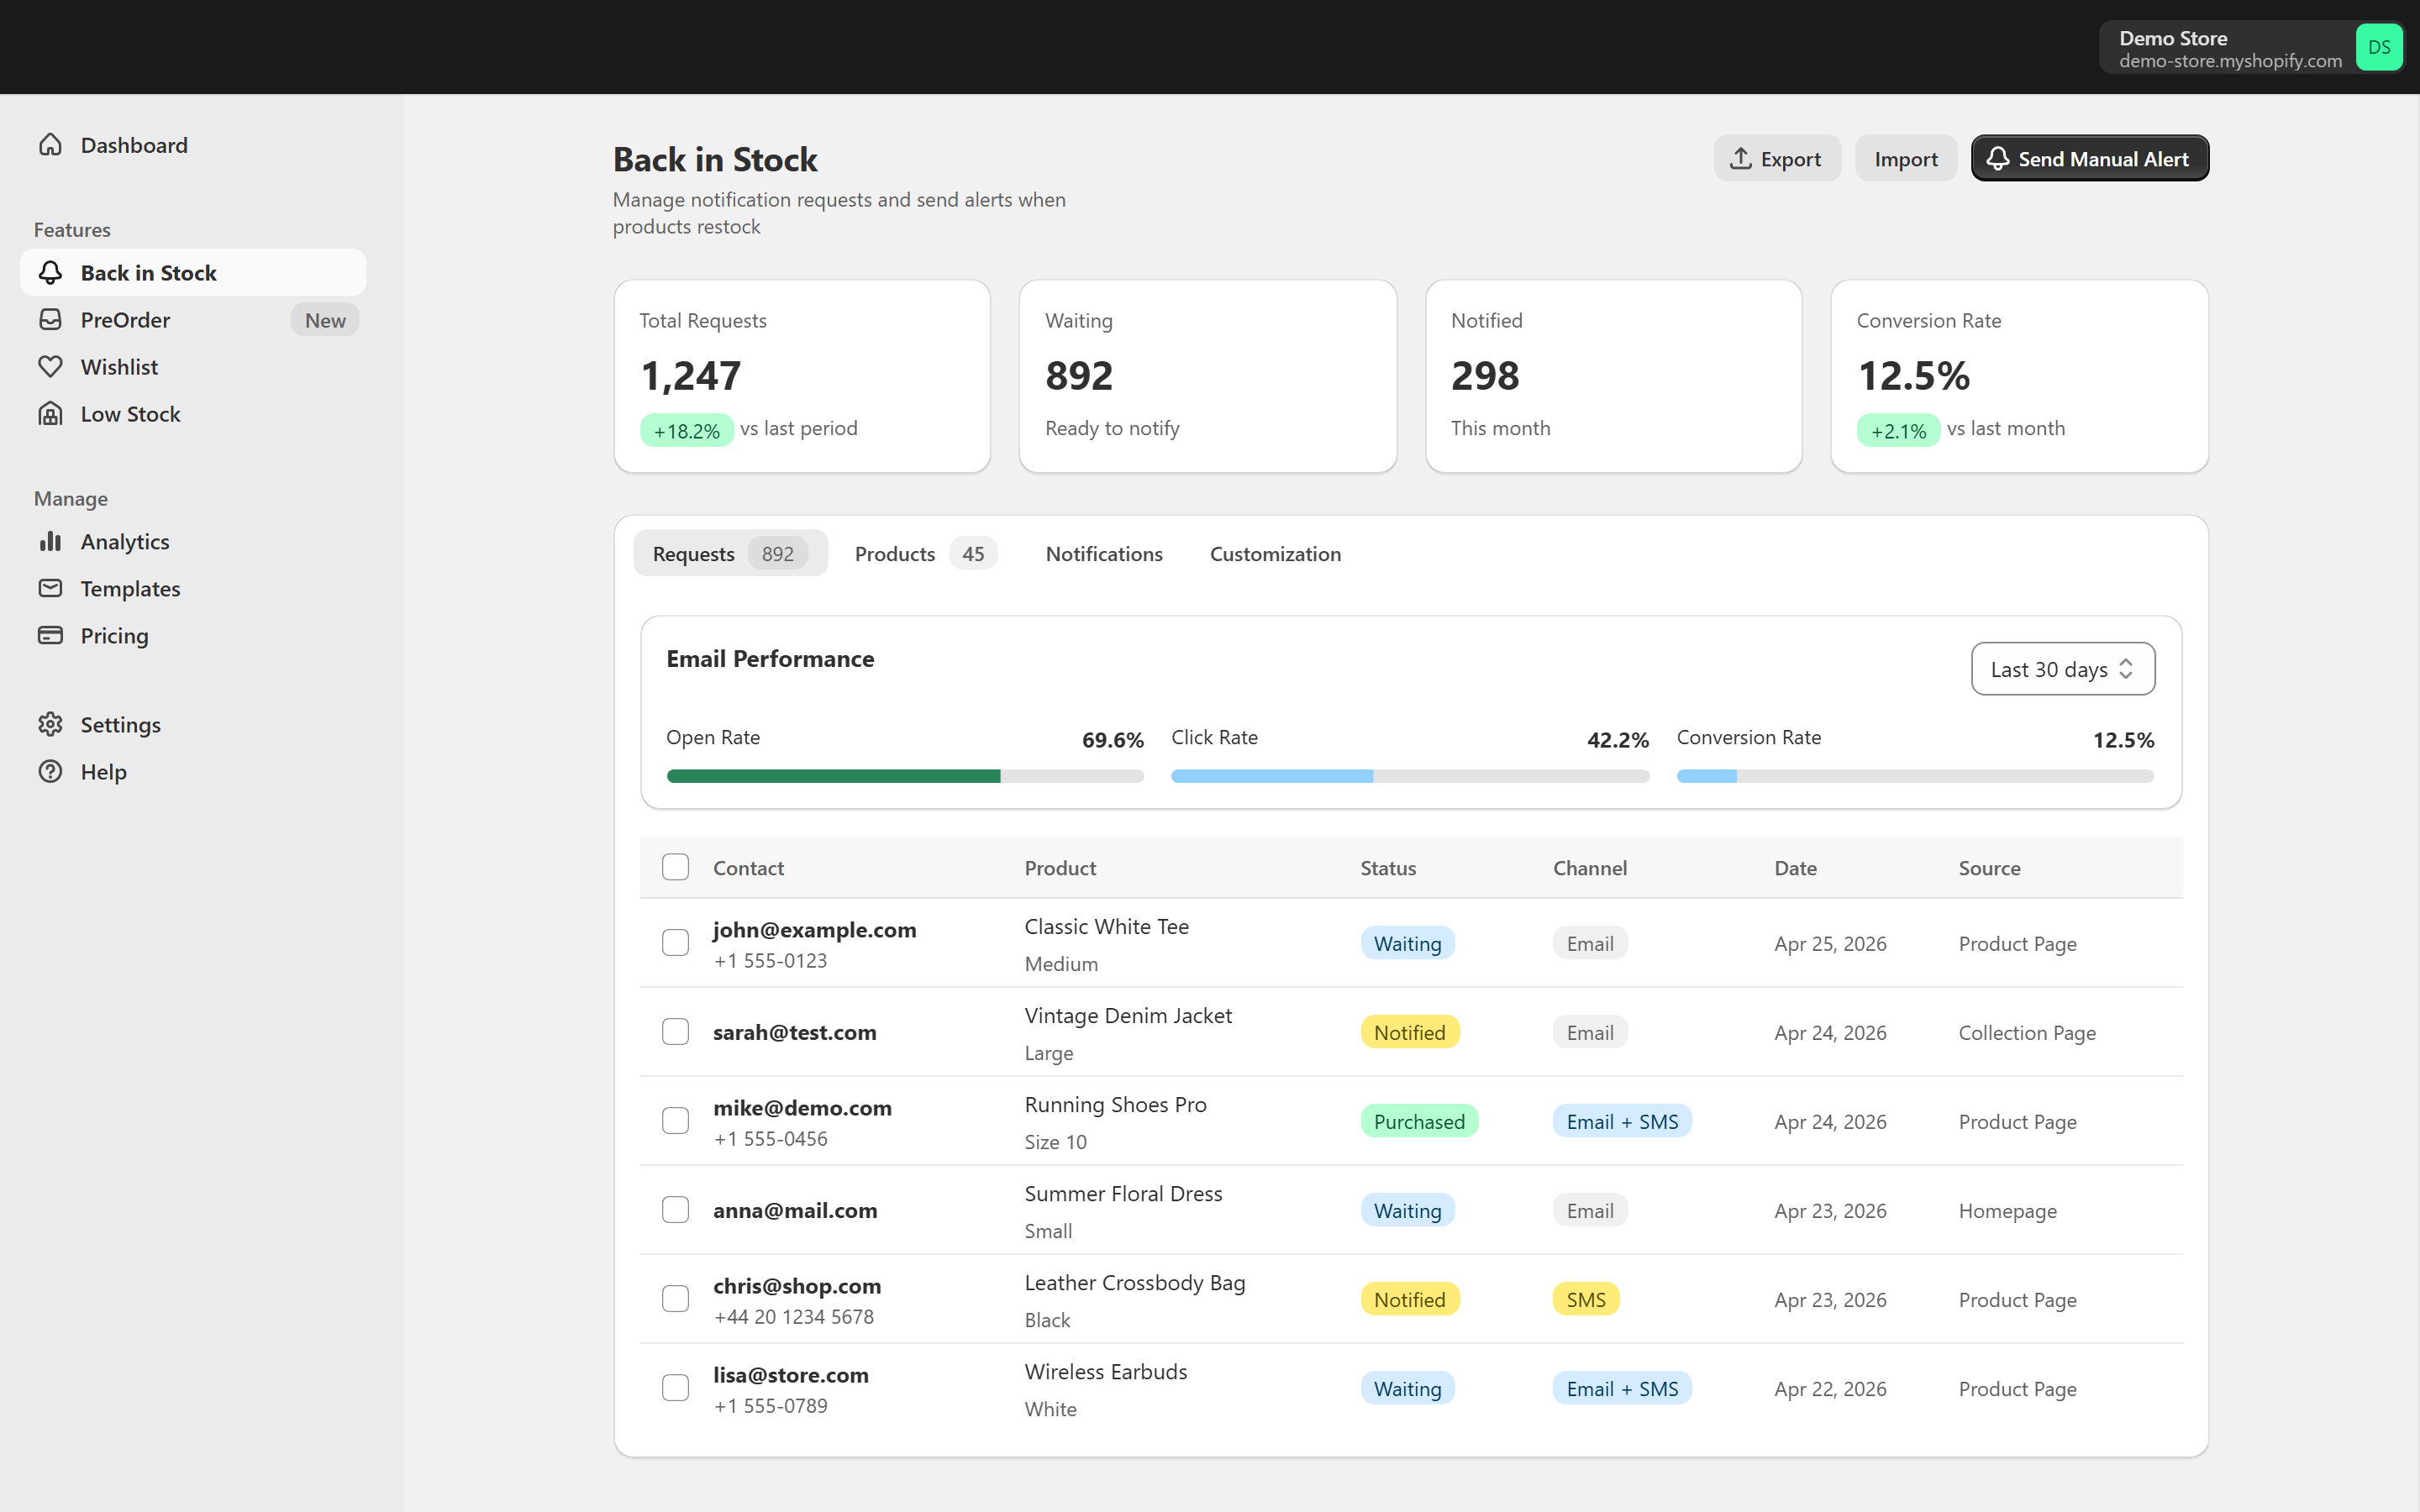Check the john@example.com row checkbox
The height and width of the screenshot is (1512, 2420).
pyautogui.click(x=676, y=942)
